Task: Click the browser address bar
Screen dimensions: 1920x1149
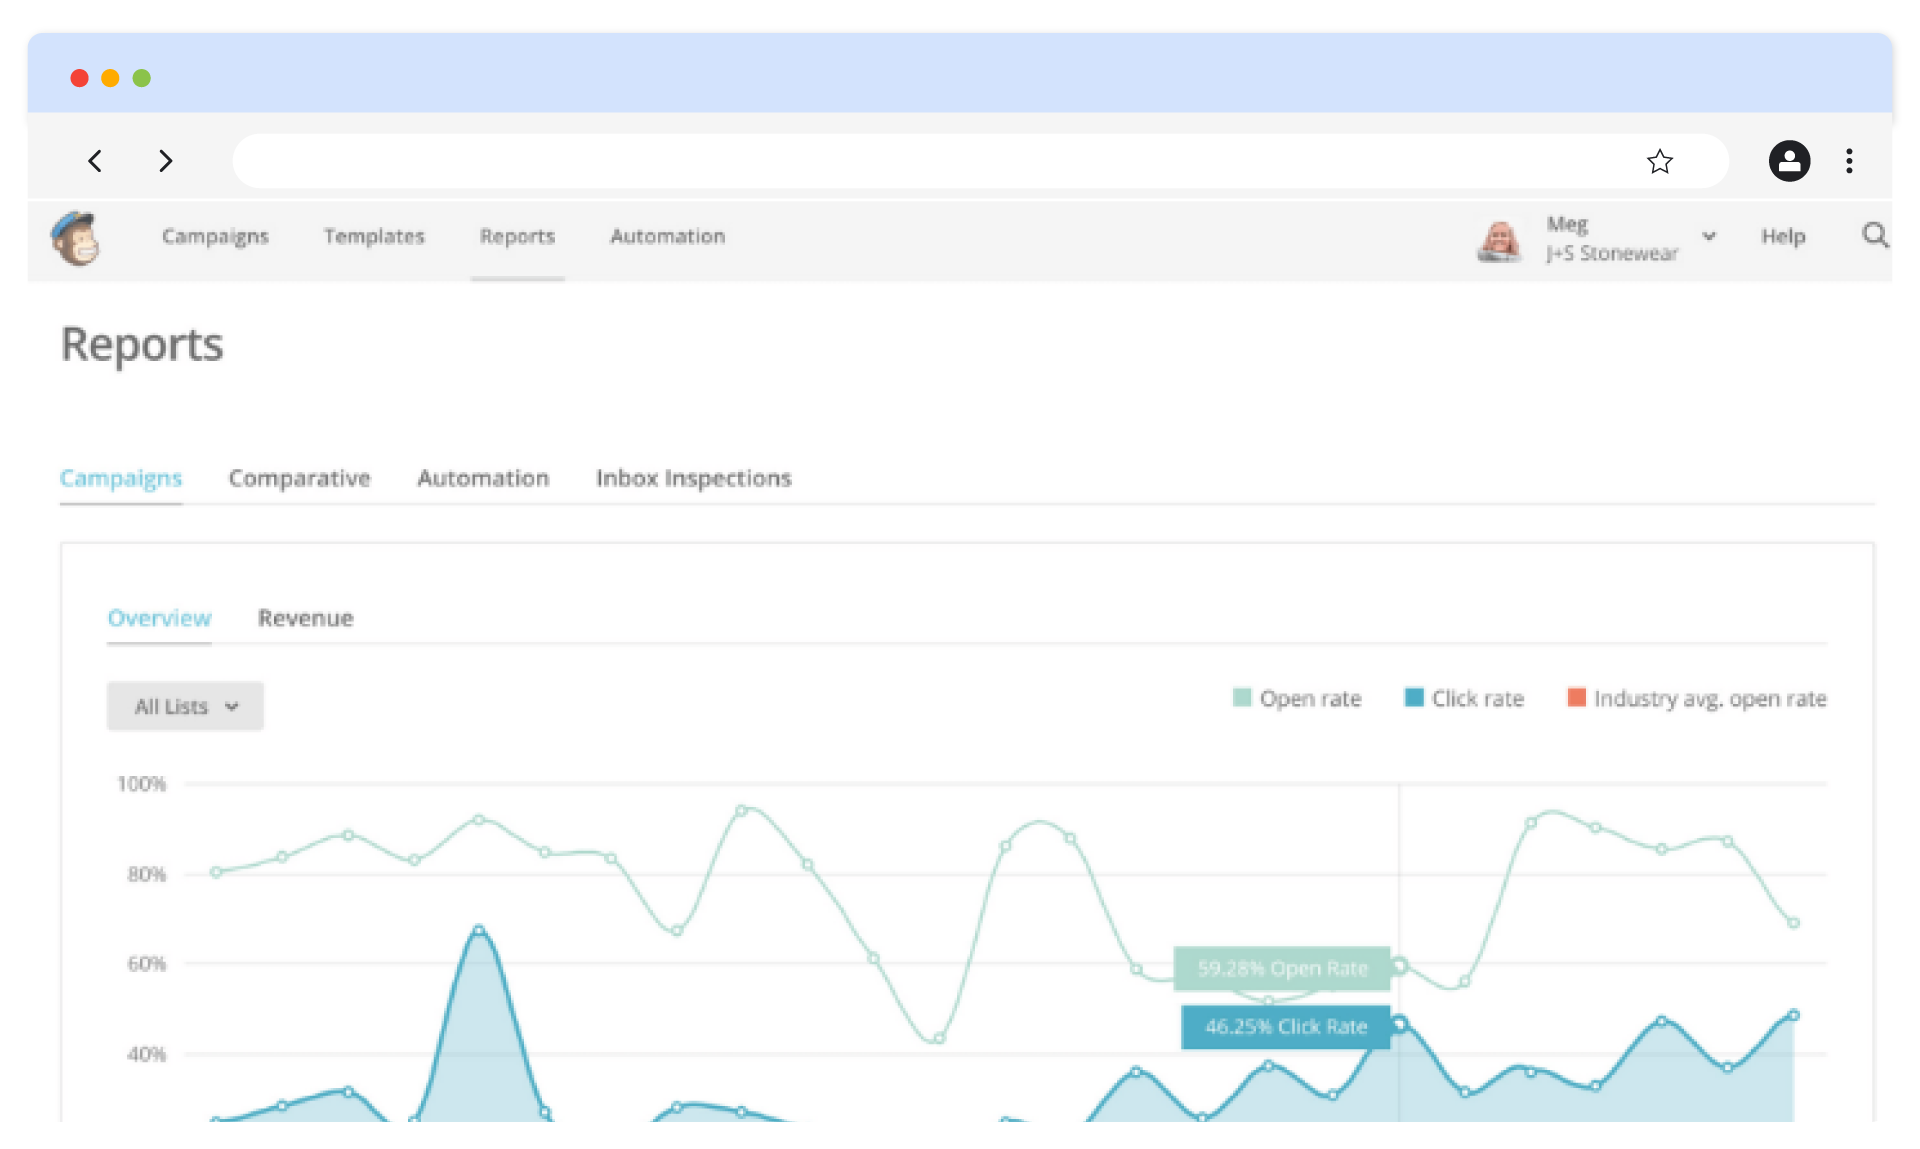Action: 930,161
